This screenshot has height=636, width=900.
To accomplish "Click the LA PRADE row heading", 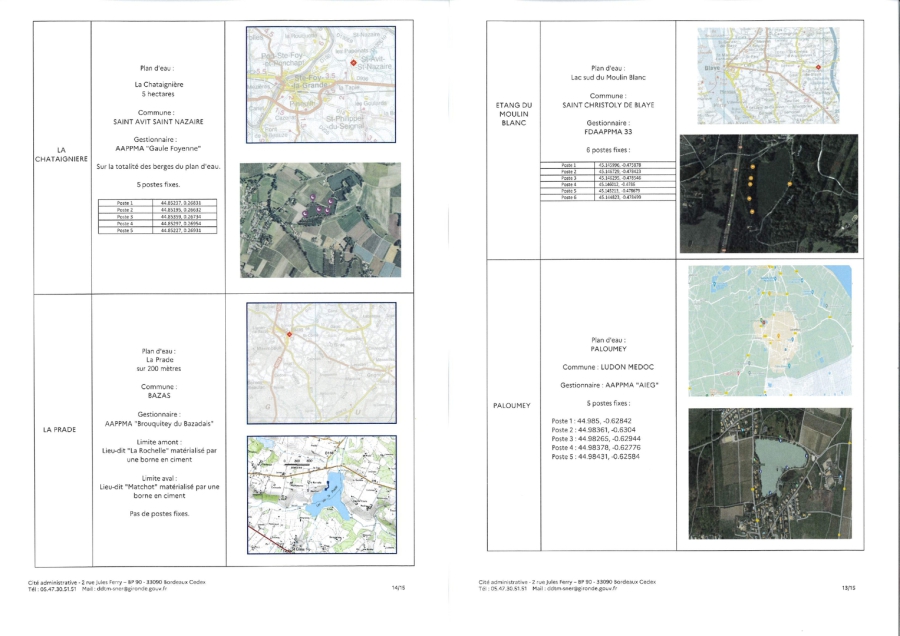I will coord(60,429).
